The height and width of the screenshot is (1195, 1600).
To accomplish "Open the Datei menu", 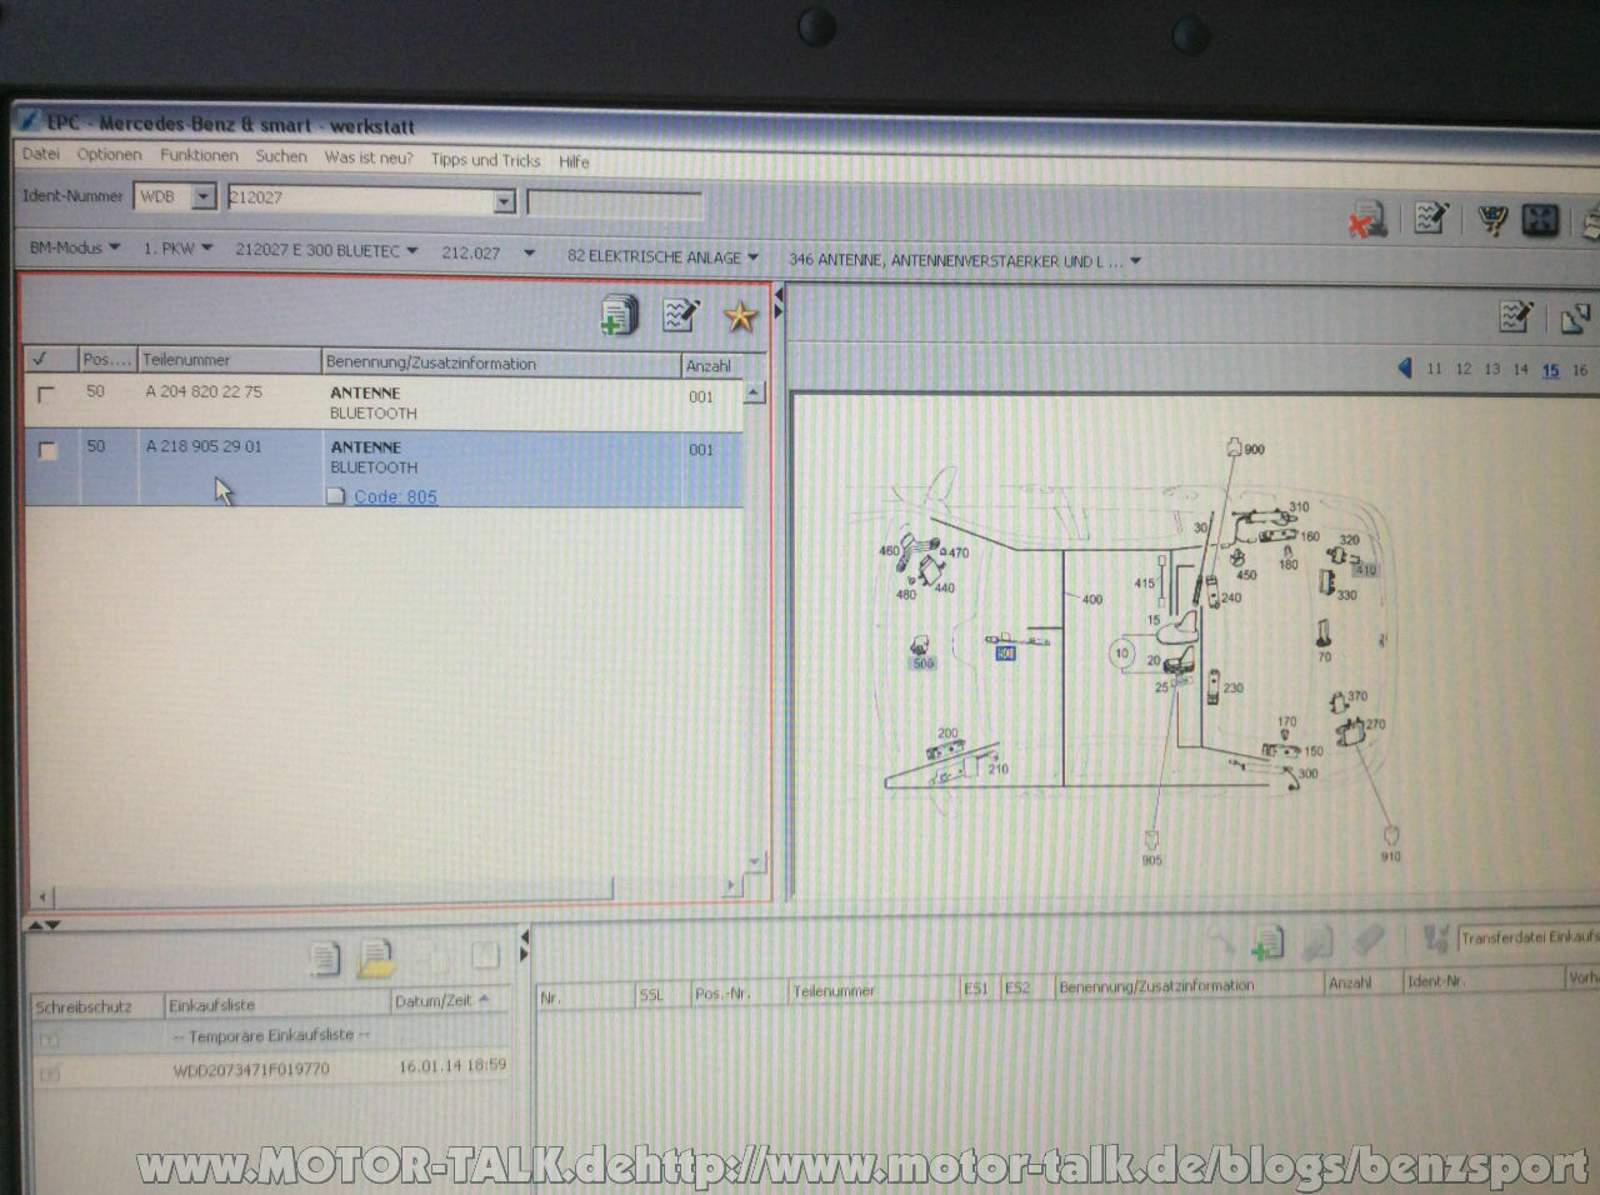I will 41,154.
